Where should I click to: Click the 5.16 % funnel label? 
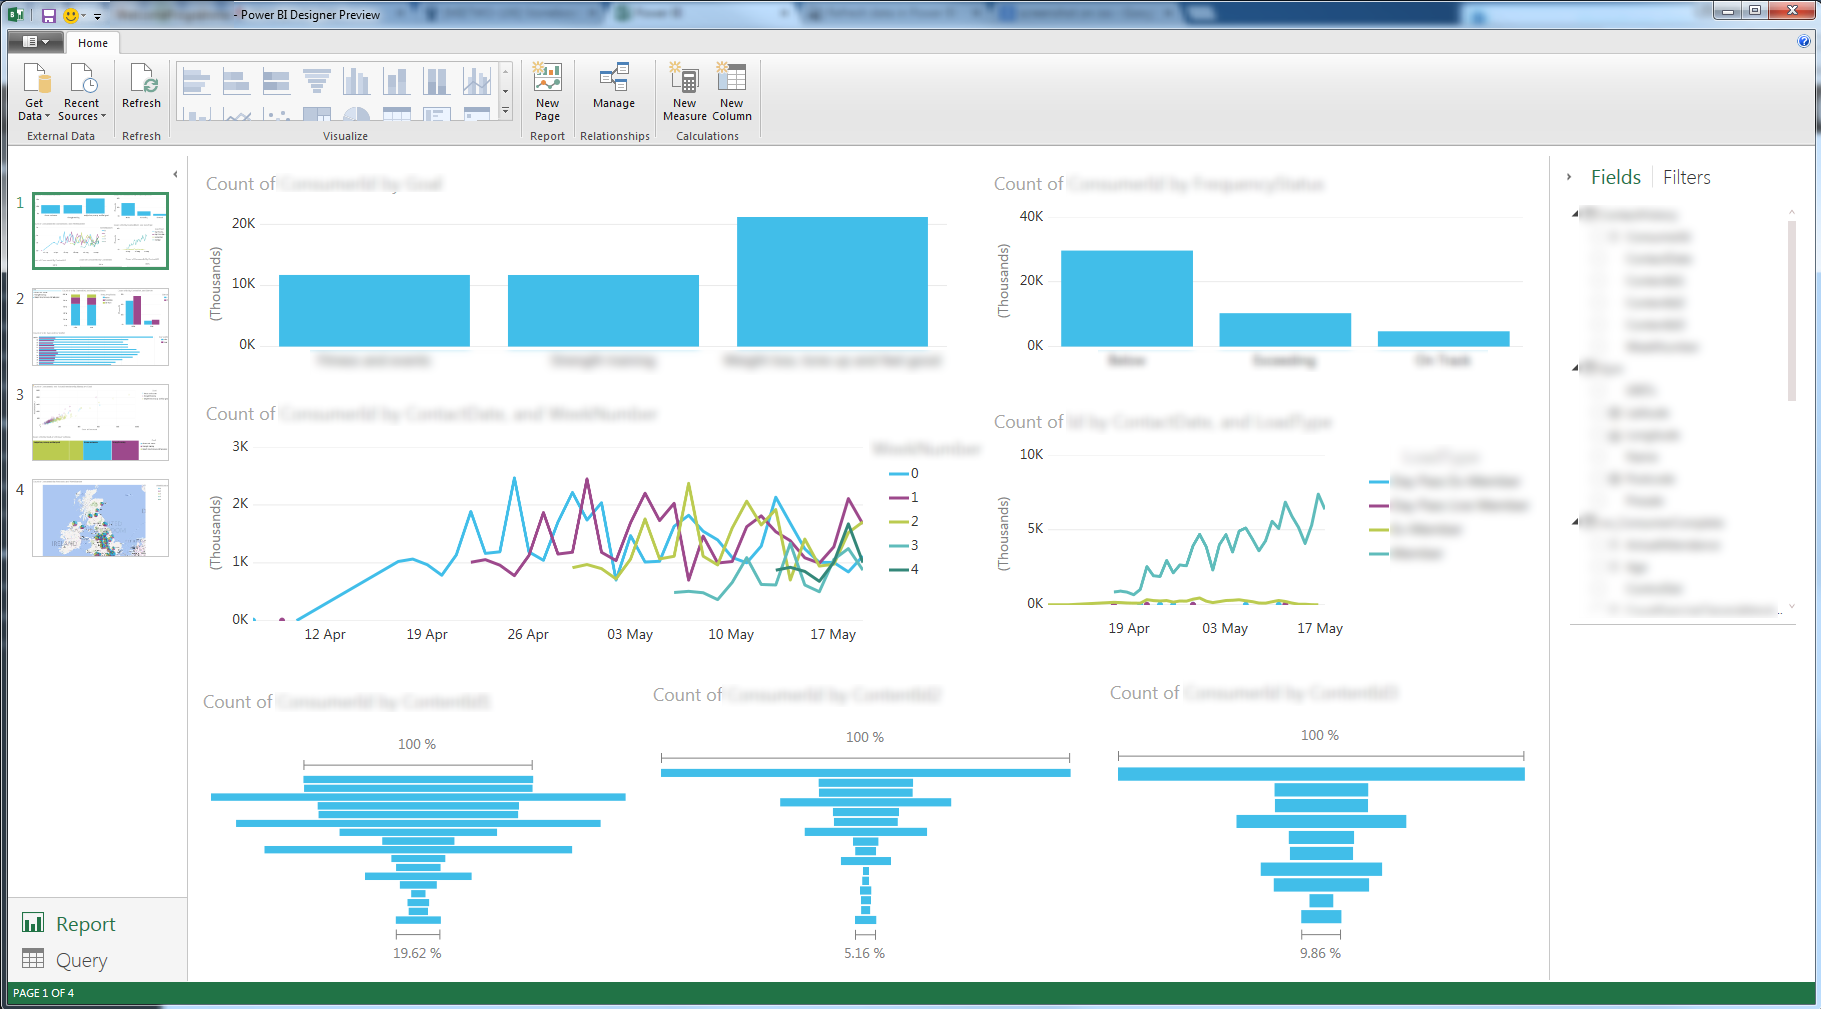coord(864,953)
